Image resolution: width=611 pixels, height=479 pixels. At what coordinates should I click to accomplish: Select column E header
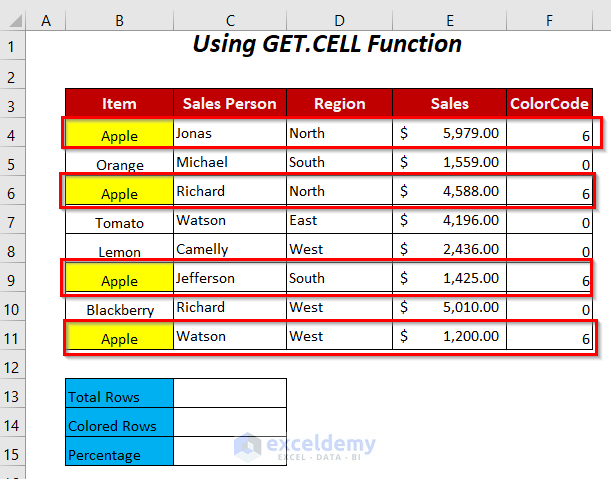pyautogui.click(x=449, y=18)
